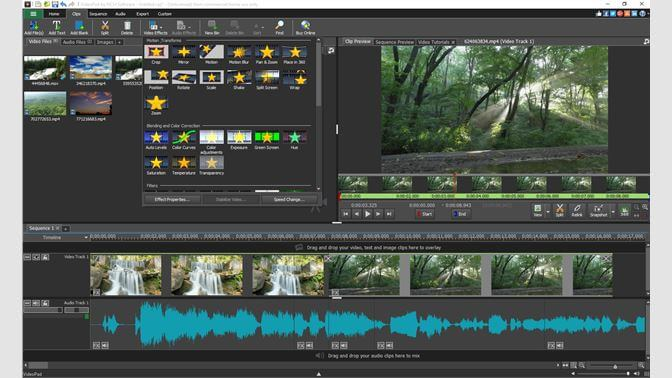This screenshot has width=672, height=378.
Task: Select the Crop effect
Action: [x=156, y=54]
